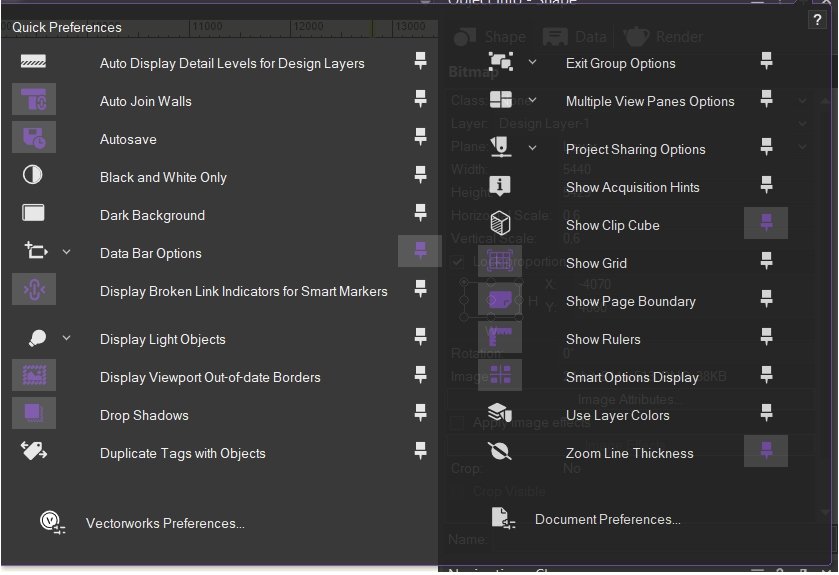Toggle the pin for Show Clip Cube

(x=766, y=225)
